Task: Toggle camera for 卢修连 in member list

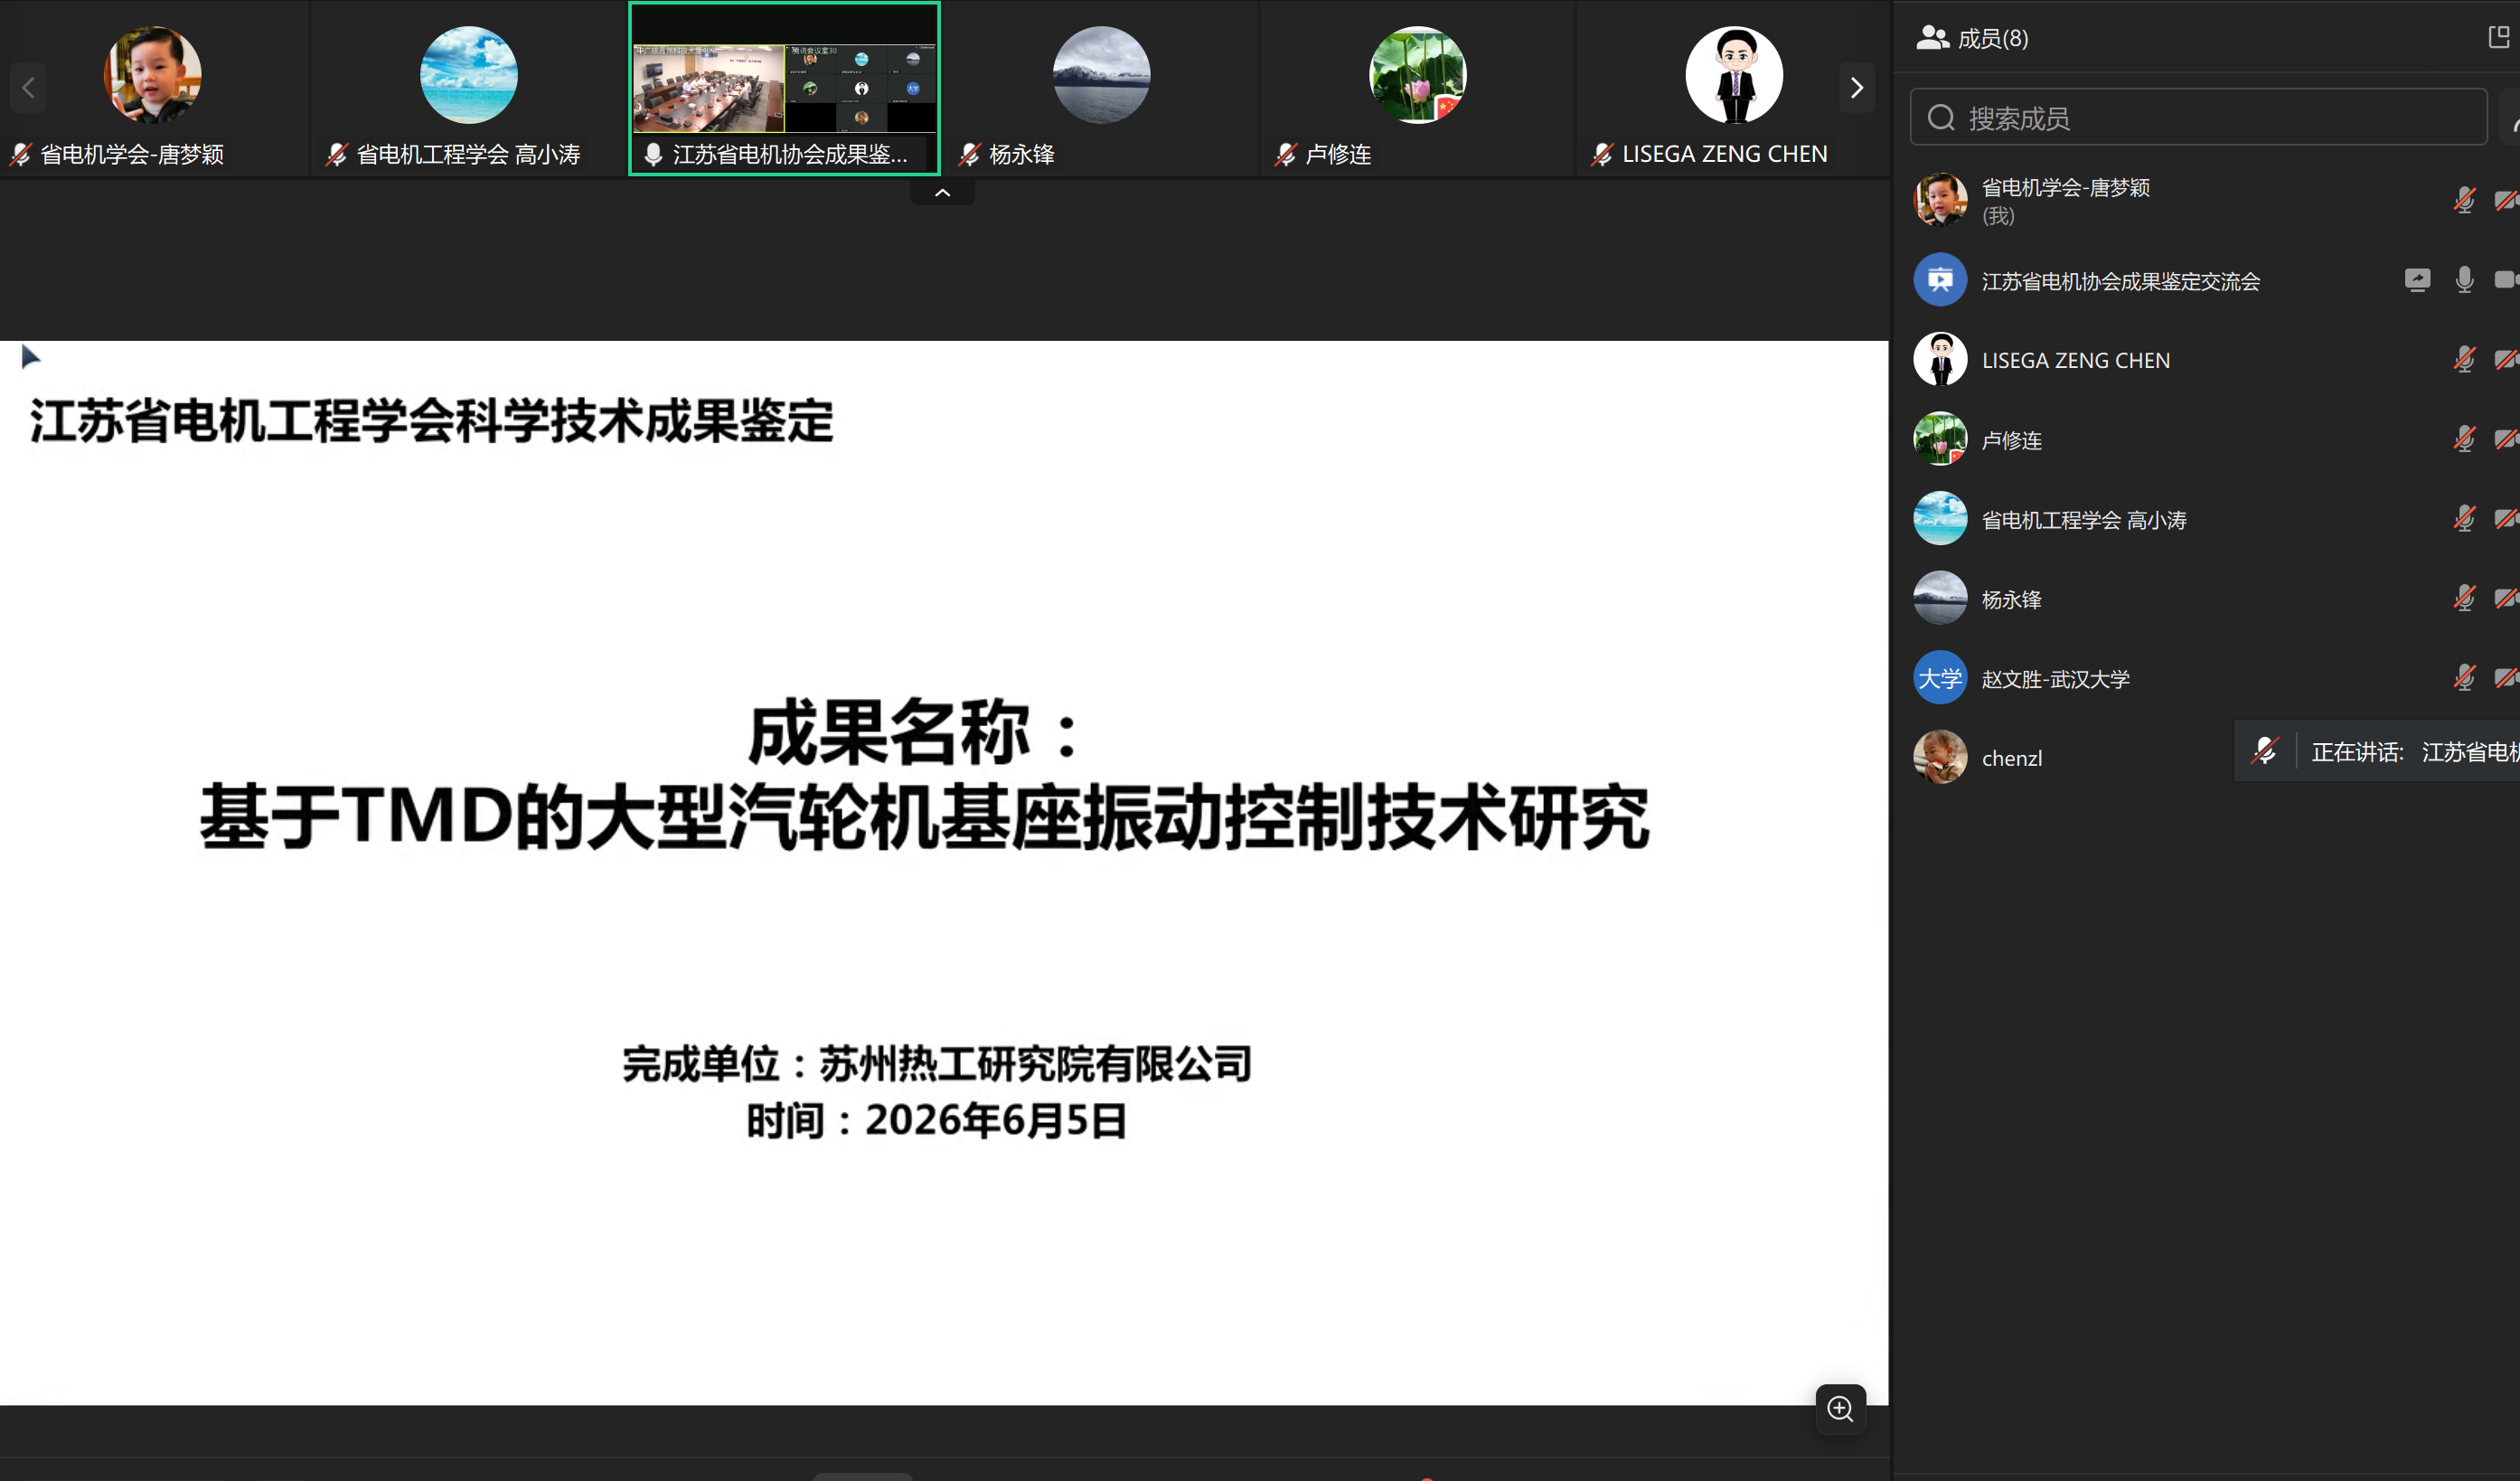Action: click(x=2507, y=439)
